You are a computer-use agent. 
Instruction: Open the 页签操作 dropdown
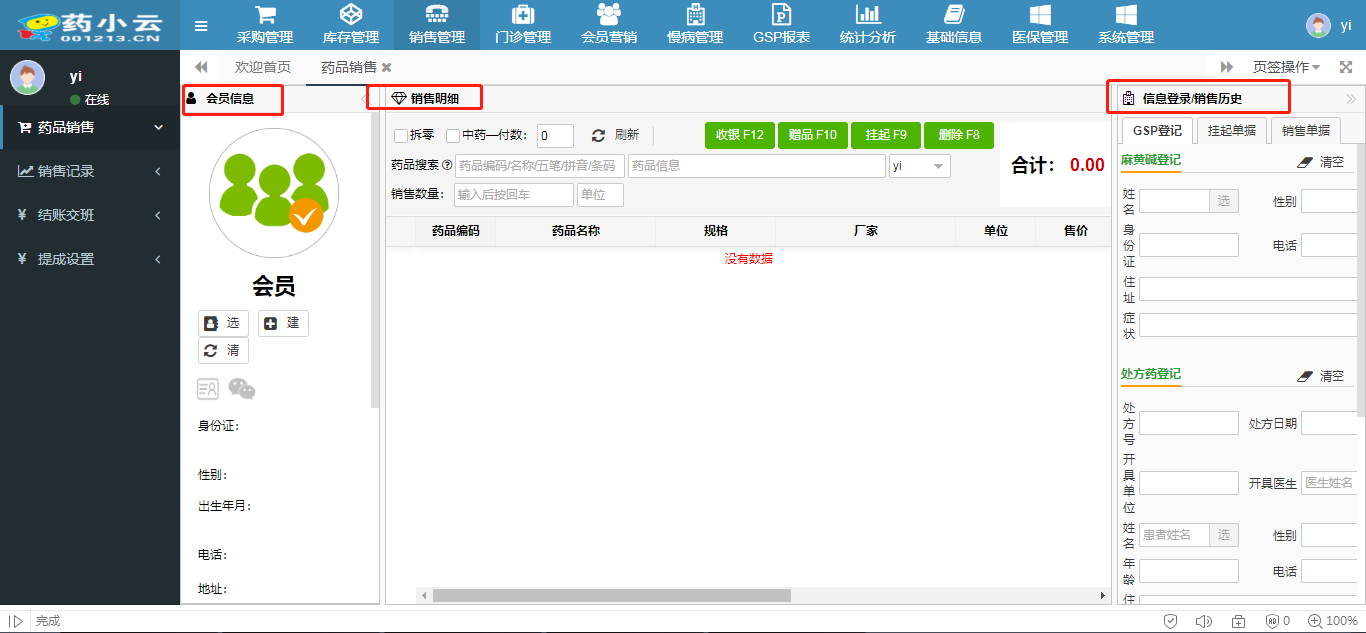(1286, 67)
